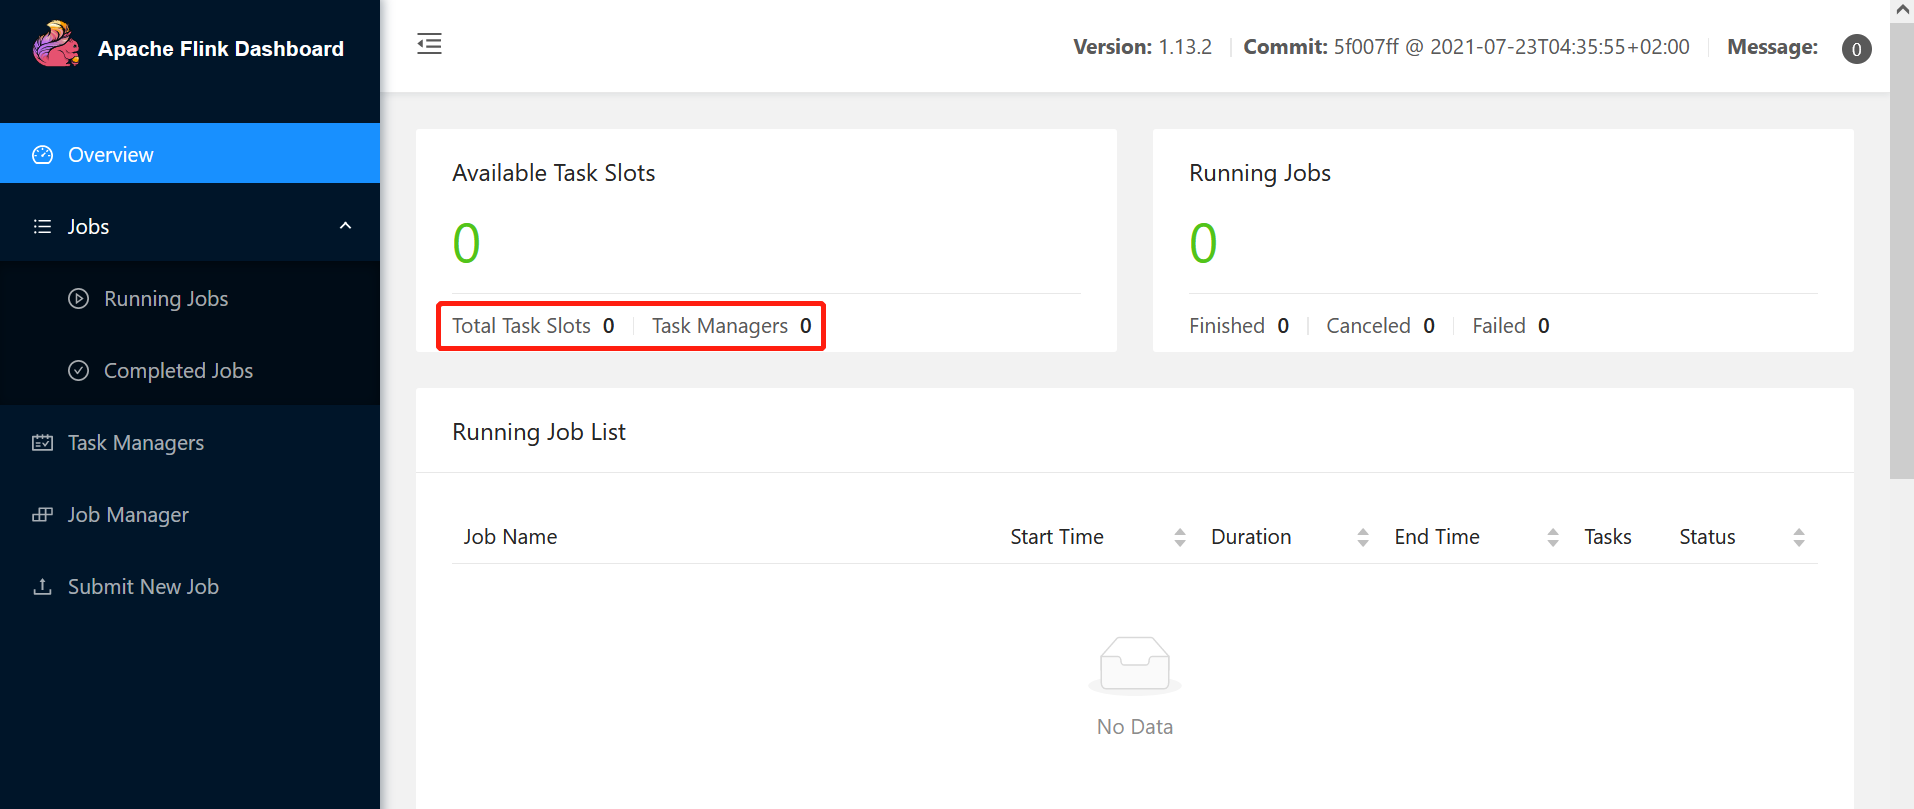Open Running Jobs in sidebar

(x=190, y=298)
